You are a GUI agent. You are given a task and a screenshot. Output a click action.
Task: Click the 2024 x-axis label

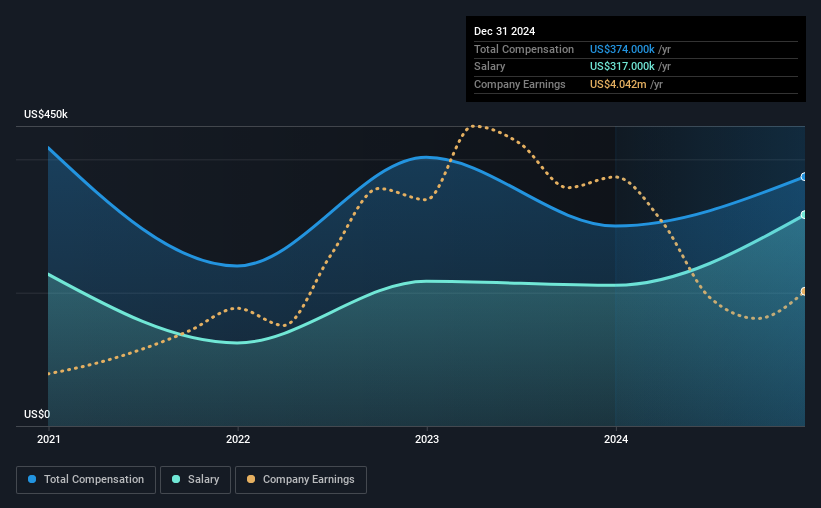point(616,439)
